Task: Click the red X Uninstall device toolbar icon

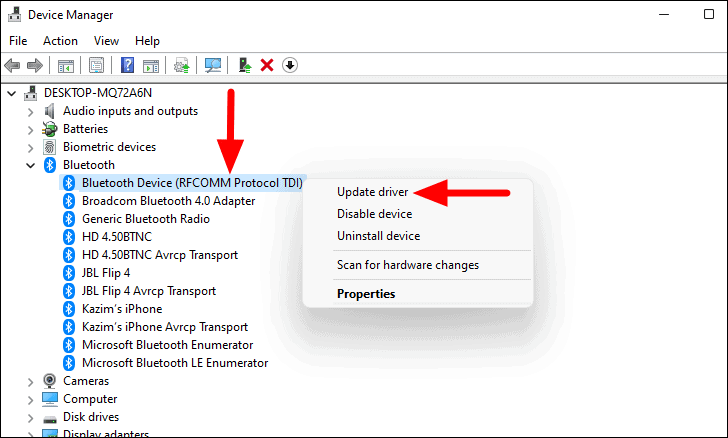Action: (x=267, y=65)
